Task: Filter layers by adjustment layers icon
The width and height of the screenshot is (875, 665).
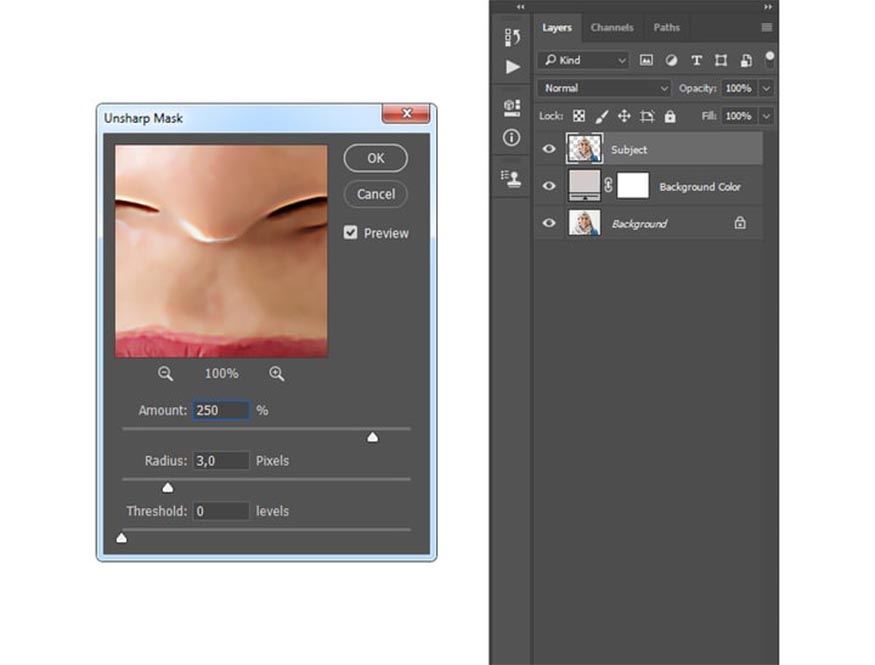Action: pos(671,60)
